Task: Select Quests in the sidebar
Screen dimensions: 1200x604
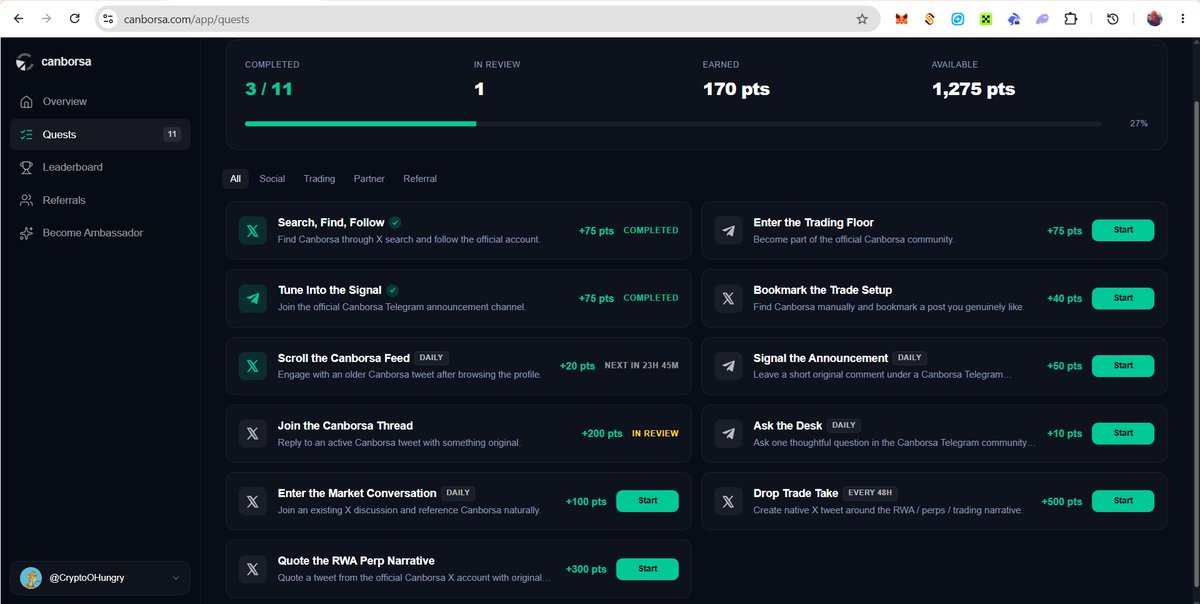Action: [100, 134]
